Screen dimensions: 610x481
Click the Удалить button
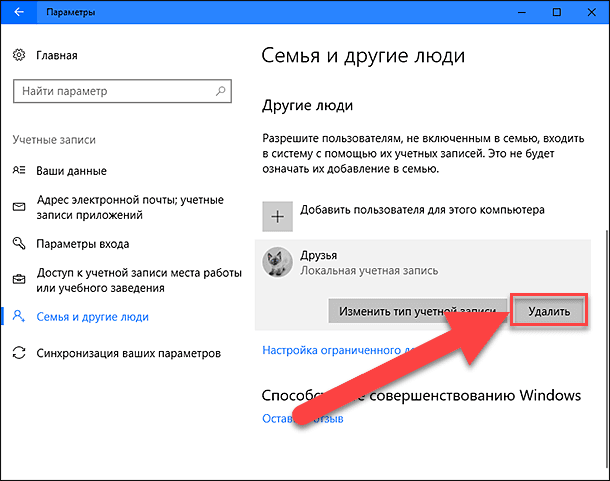point(549,311)
